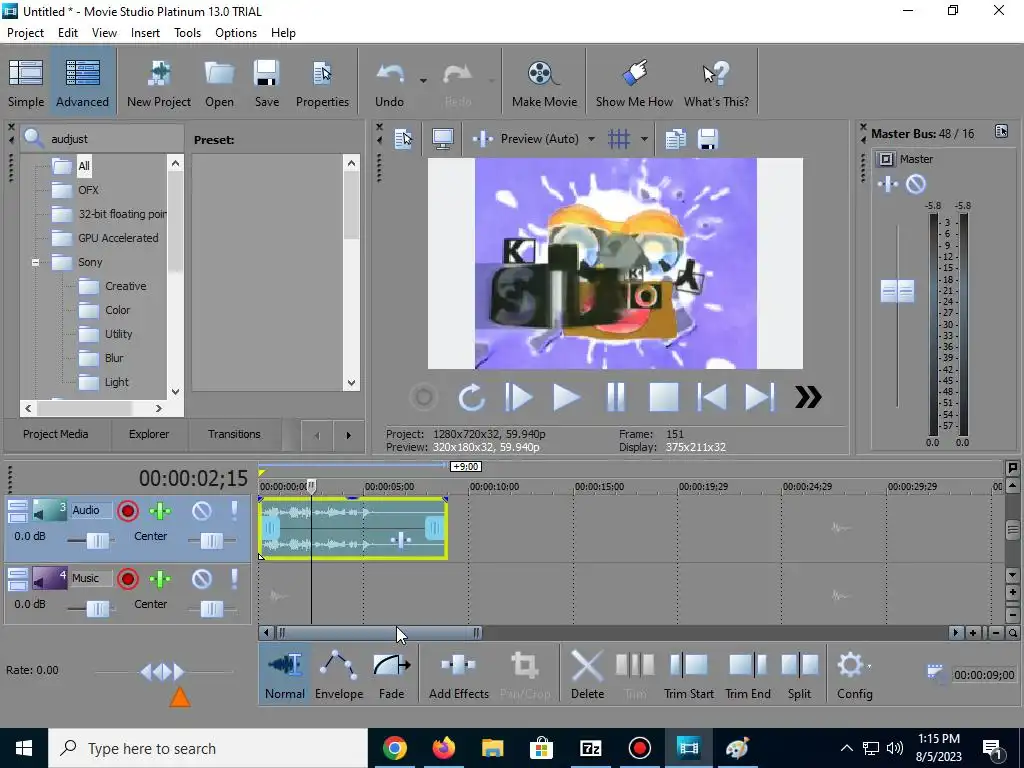The width and height of the screenshot is (1024, 768).
Task: Open the Tools menu
Action: (x=187, y=33)
